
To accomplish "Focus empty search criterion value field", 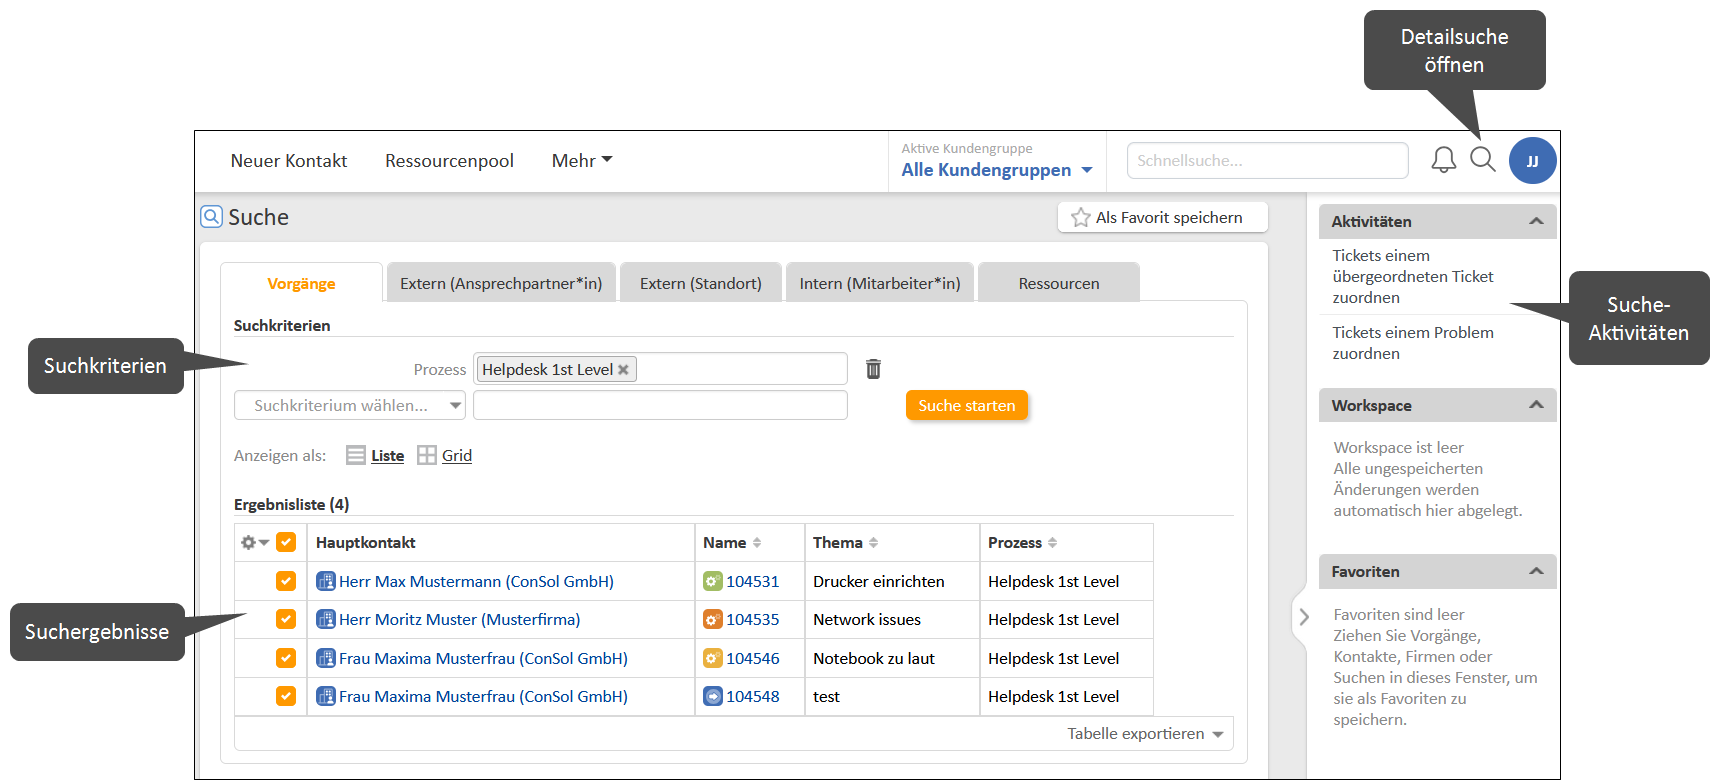I will (x=660, y=405).
